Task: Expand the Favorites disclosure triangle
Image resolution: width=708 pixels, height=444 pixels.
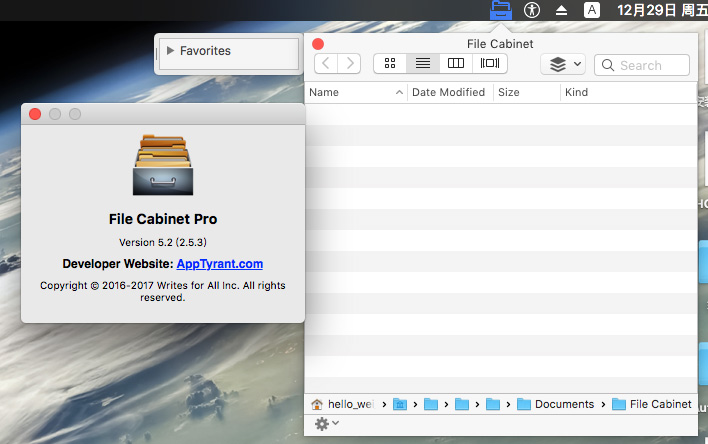Action: click(170, 50)
